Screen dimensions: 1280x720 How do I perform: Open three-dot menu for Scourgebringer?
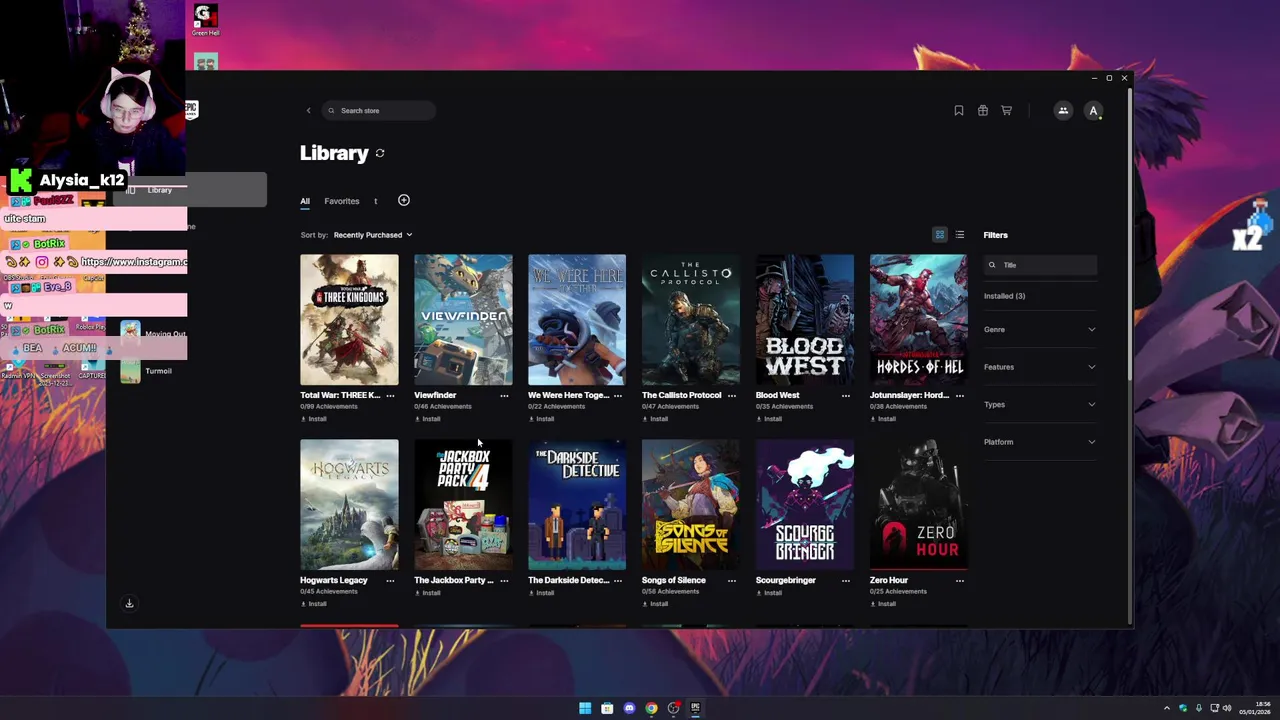(x=846, y=581)
